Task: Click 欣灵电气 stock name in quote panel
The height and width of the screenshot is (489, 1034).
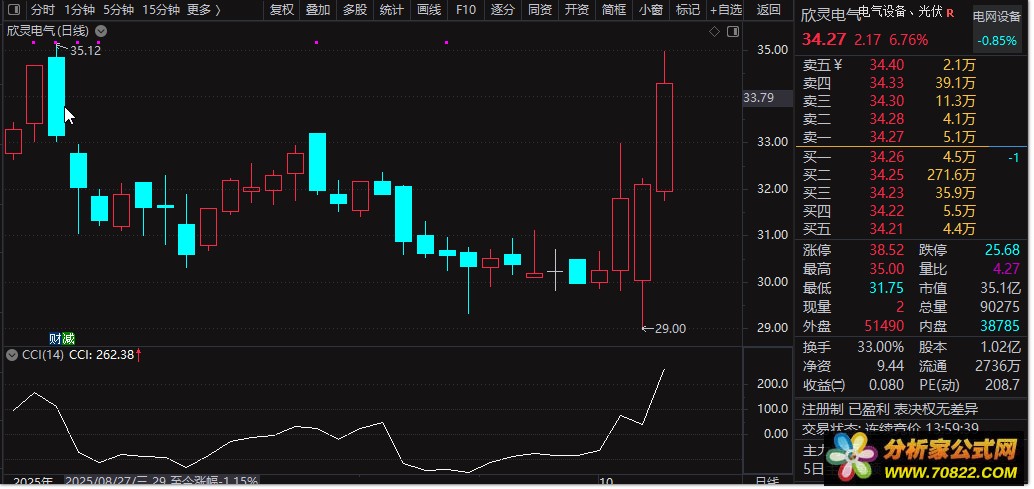Action: coord(831,14)
